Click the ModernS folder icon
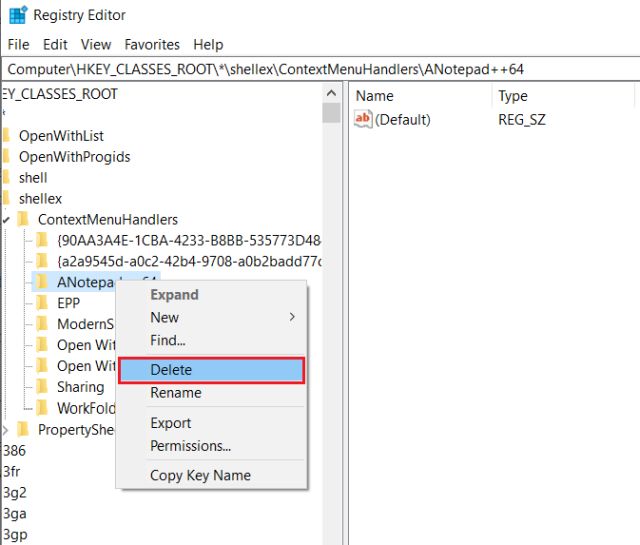The width and height of the screenshot is (640, 545). (42, 324)
